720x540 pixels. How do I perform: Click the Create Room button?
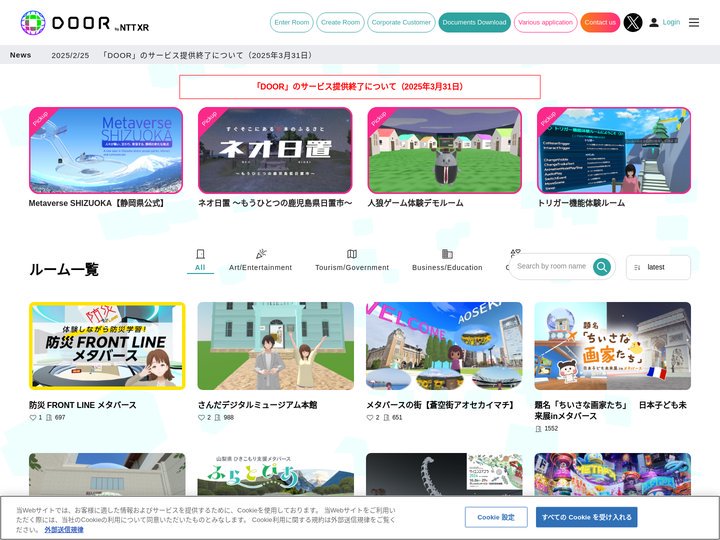point(340,22)
